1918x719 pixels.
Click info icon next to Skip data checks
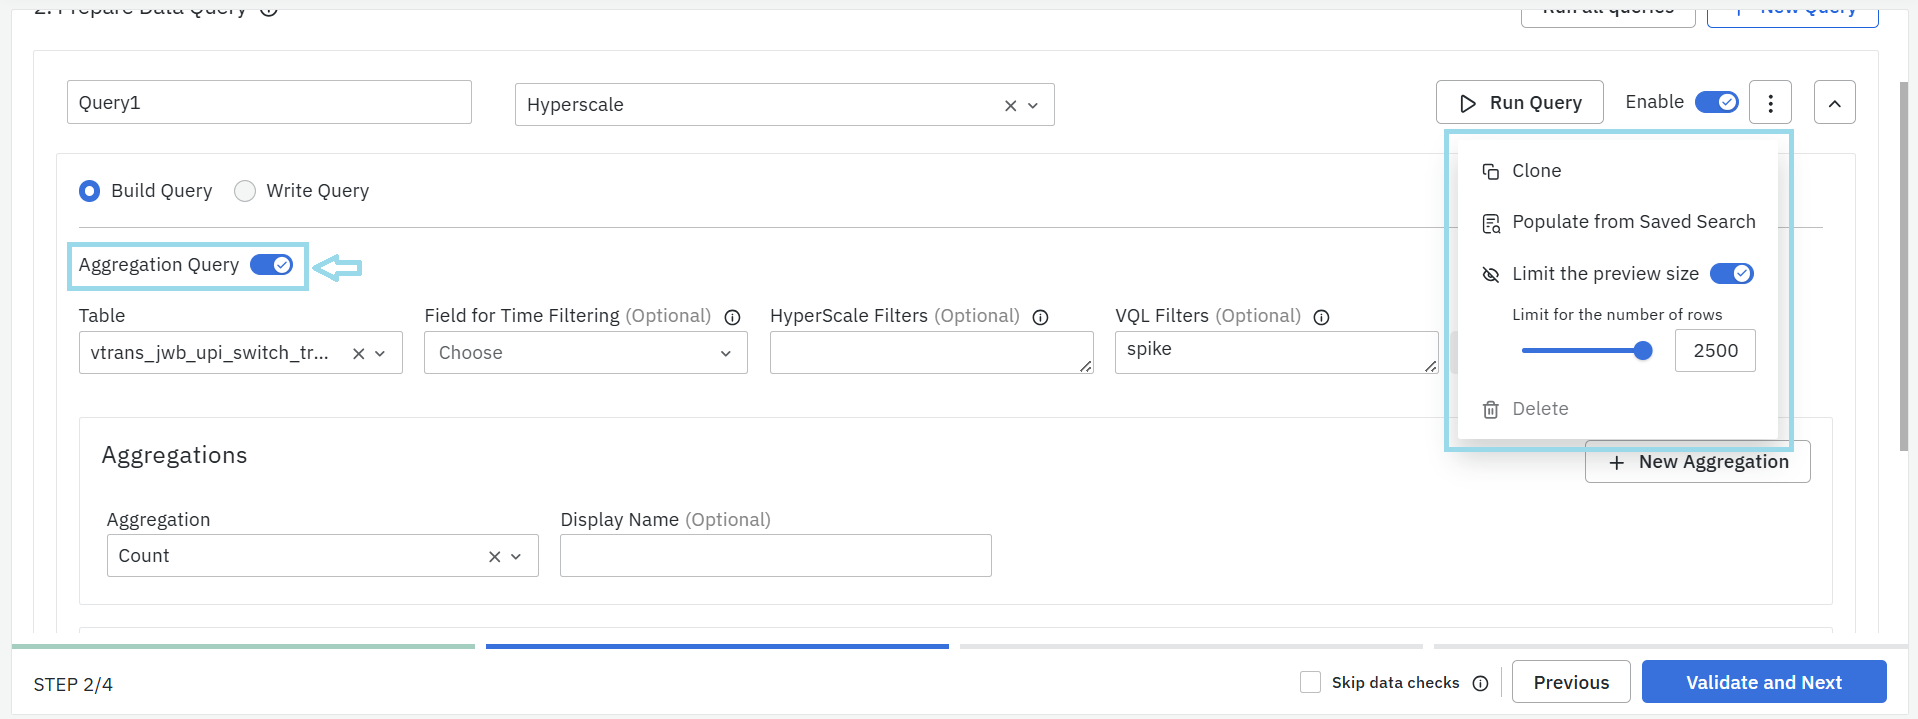click(1480, 683)
